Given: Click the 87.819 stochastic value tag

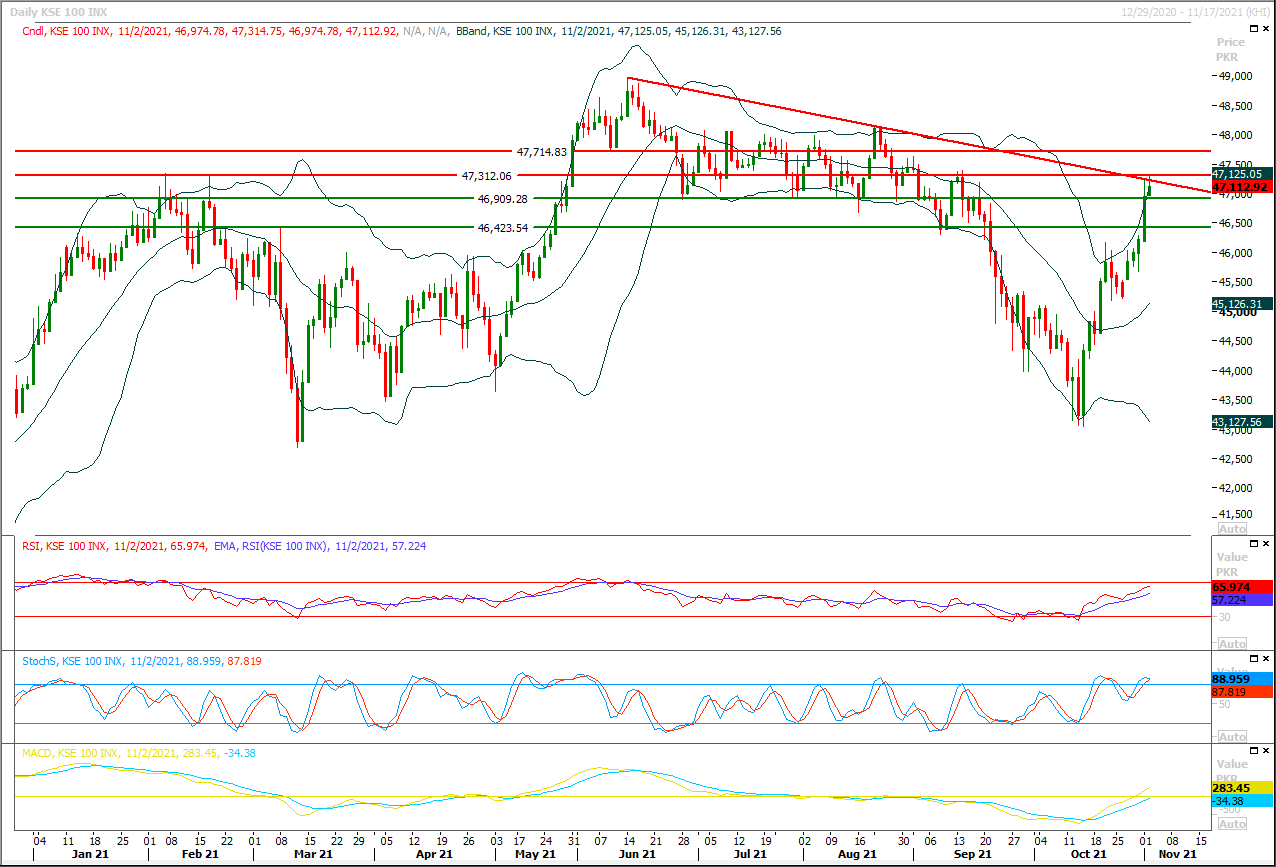Looking at the screenshot, I should (x=1240, y=691).
